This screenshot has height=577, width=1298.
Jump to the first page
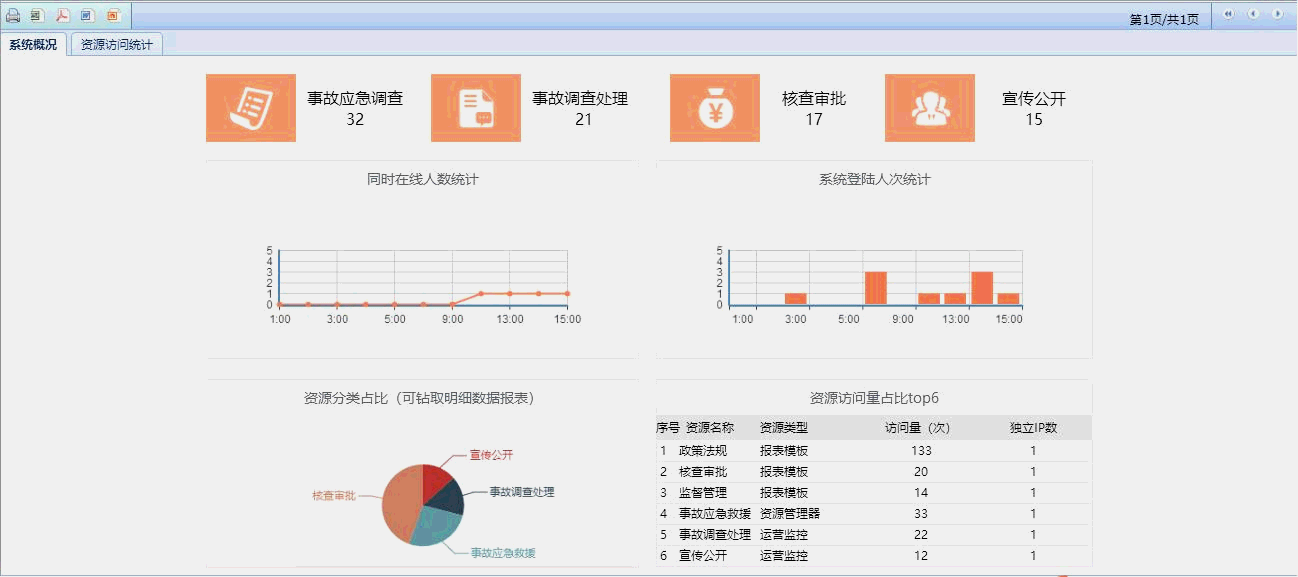[1228, 14]
